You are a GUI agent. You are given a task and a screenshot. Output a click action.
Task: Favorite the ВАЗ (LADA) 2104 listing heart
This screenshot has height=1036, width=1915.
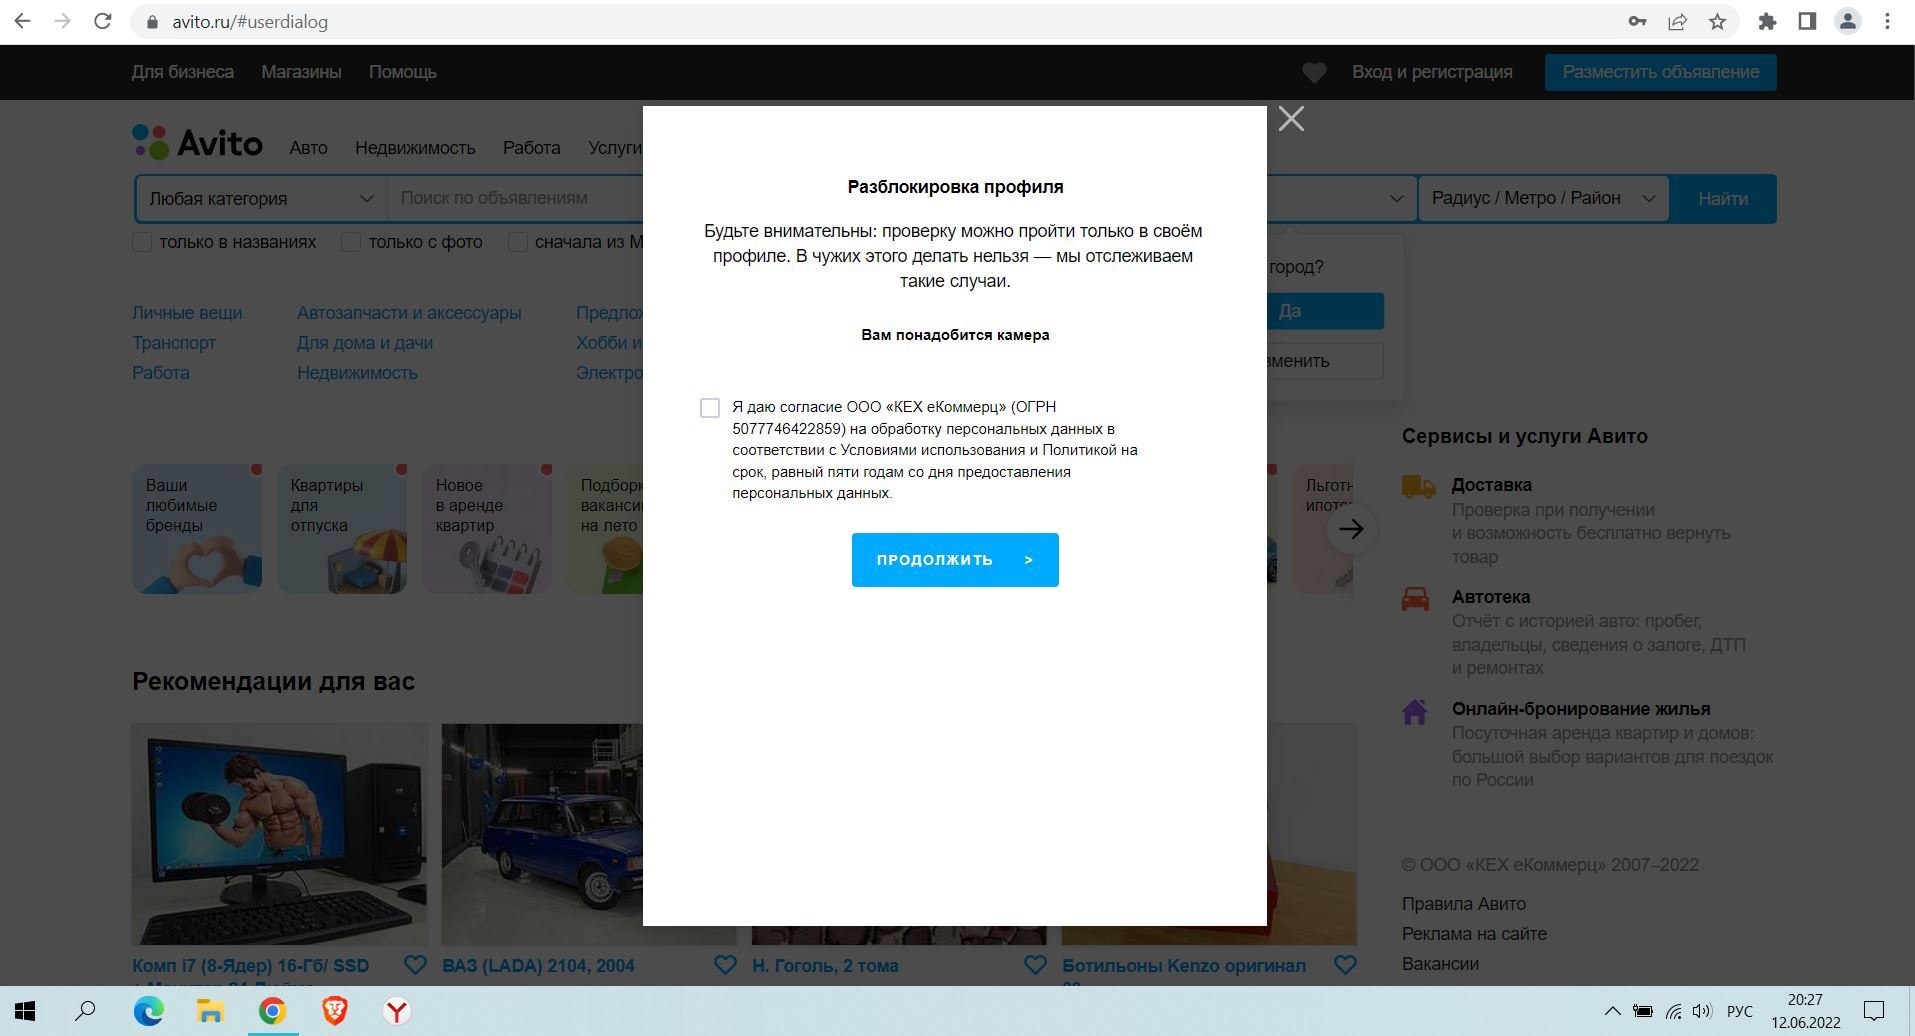[x=725, y=965]
